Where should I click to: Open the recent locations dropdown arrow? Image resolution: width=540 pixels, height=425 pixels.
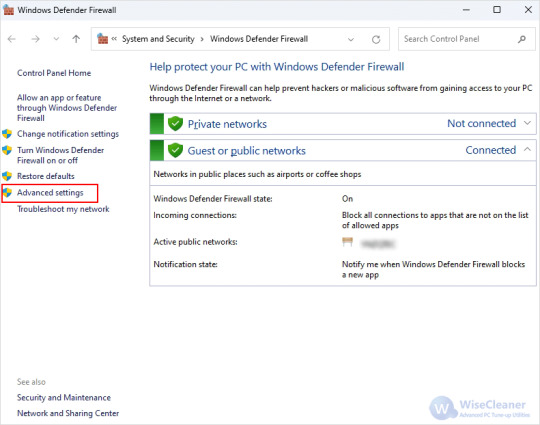56,39
